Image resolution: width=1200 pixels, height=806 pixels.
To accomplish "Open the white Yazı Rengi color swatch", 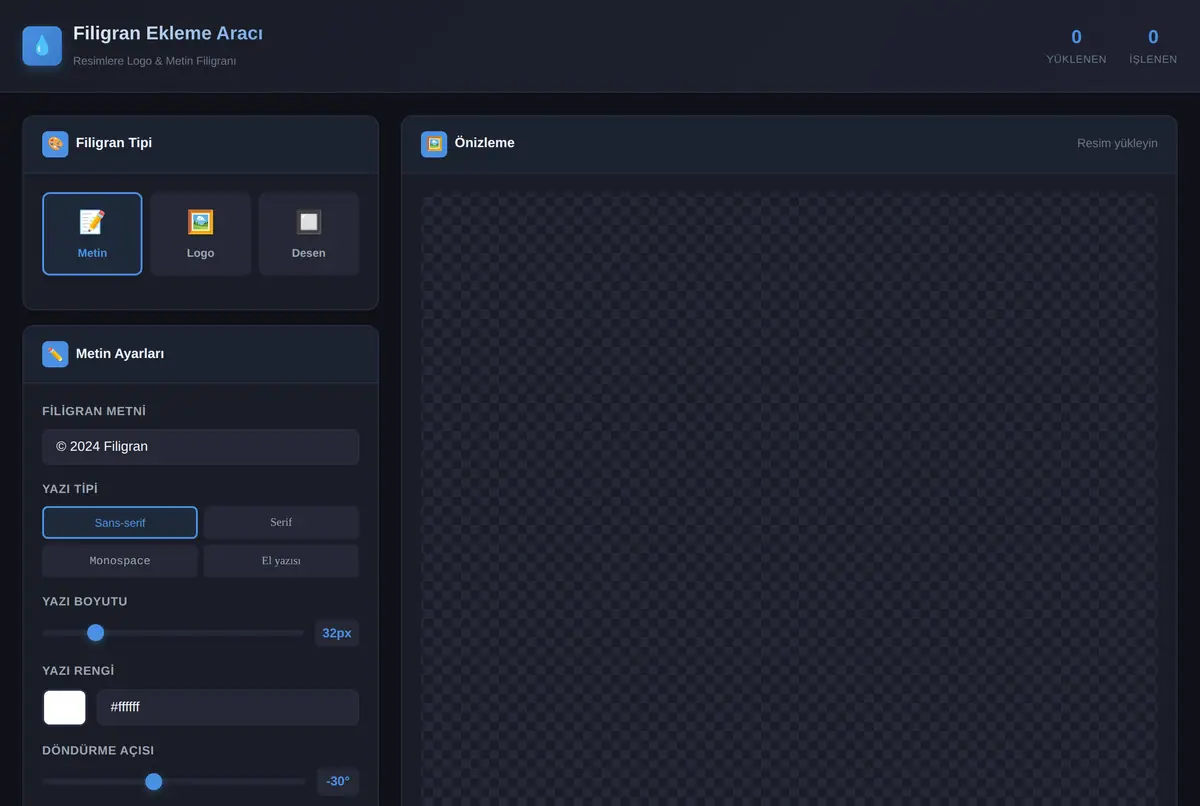I will (64, 707).
